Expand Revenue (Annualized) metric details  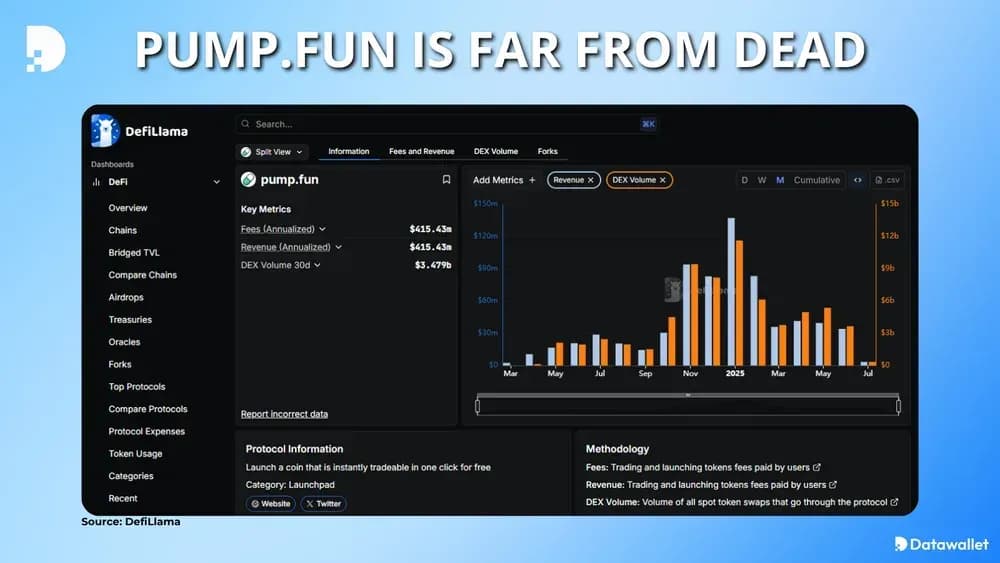338,247
